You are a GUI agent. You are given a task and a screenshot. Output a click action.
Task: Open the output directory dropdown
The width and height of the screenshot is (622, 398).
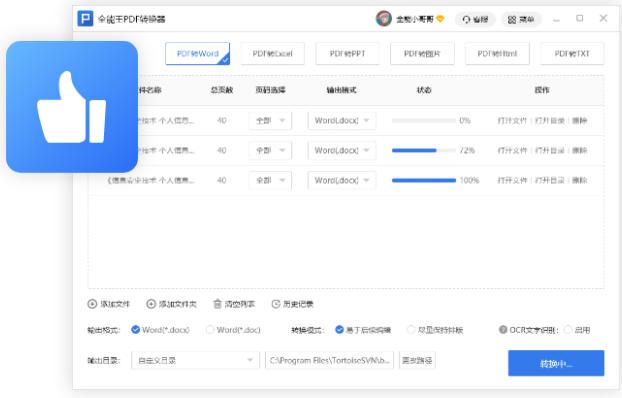tap(195, 360)
